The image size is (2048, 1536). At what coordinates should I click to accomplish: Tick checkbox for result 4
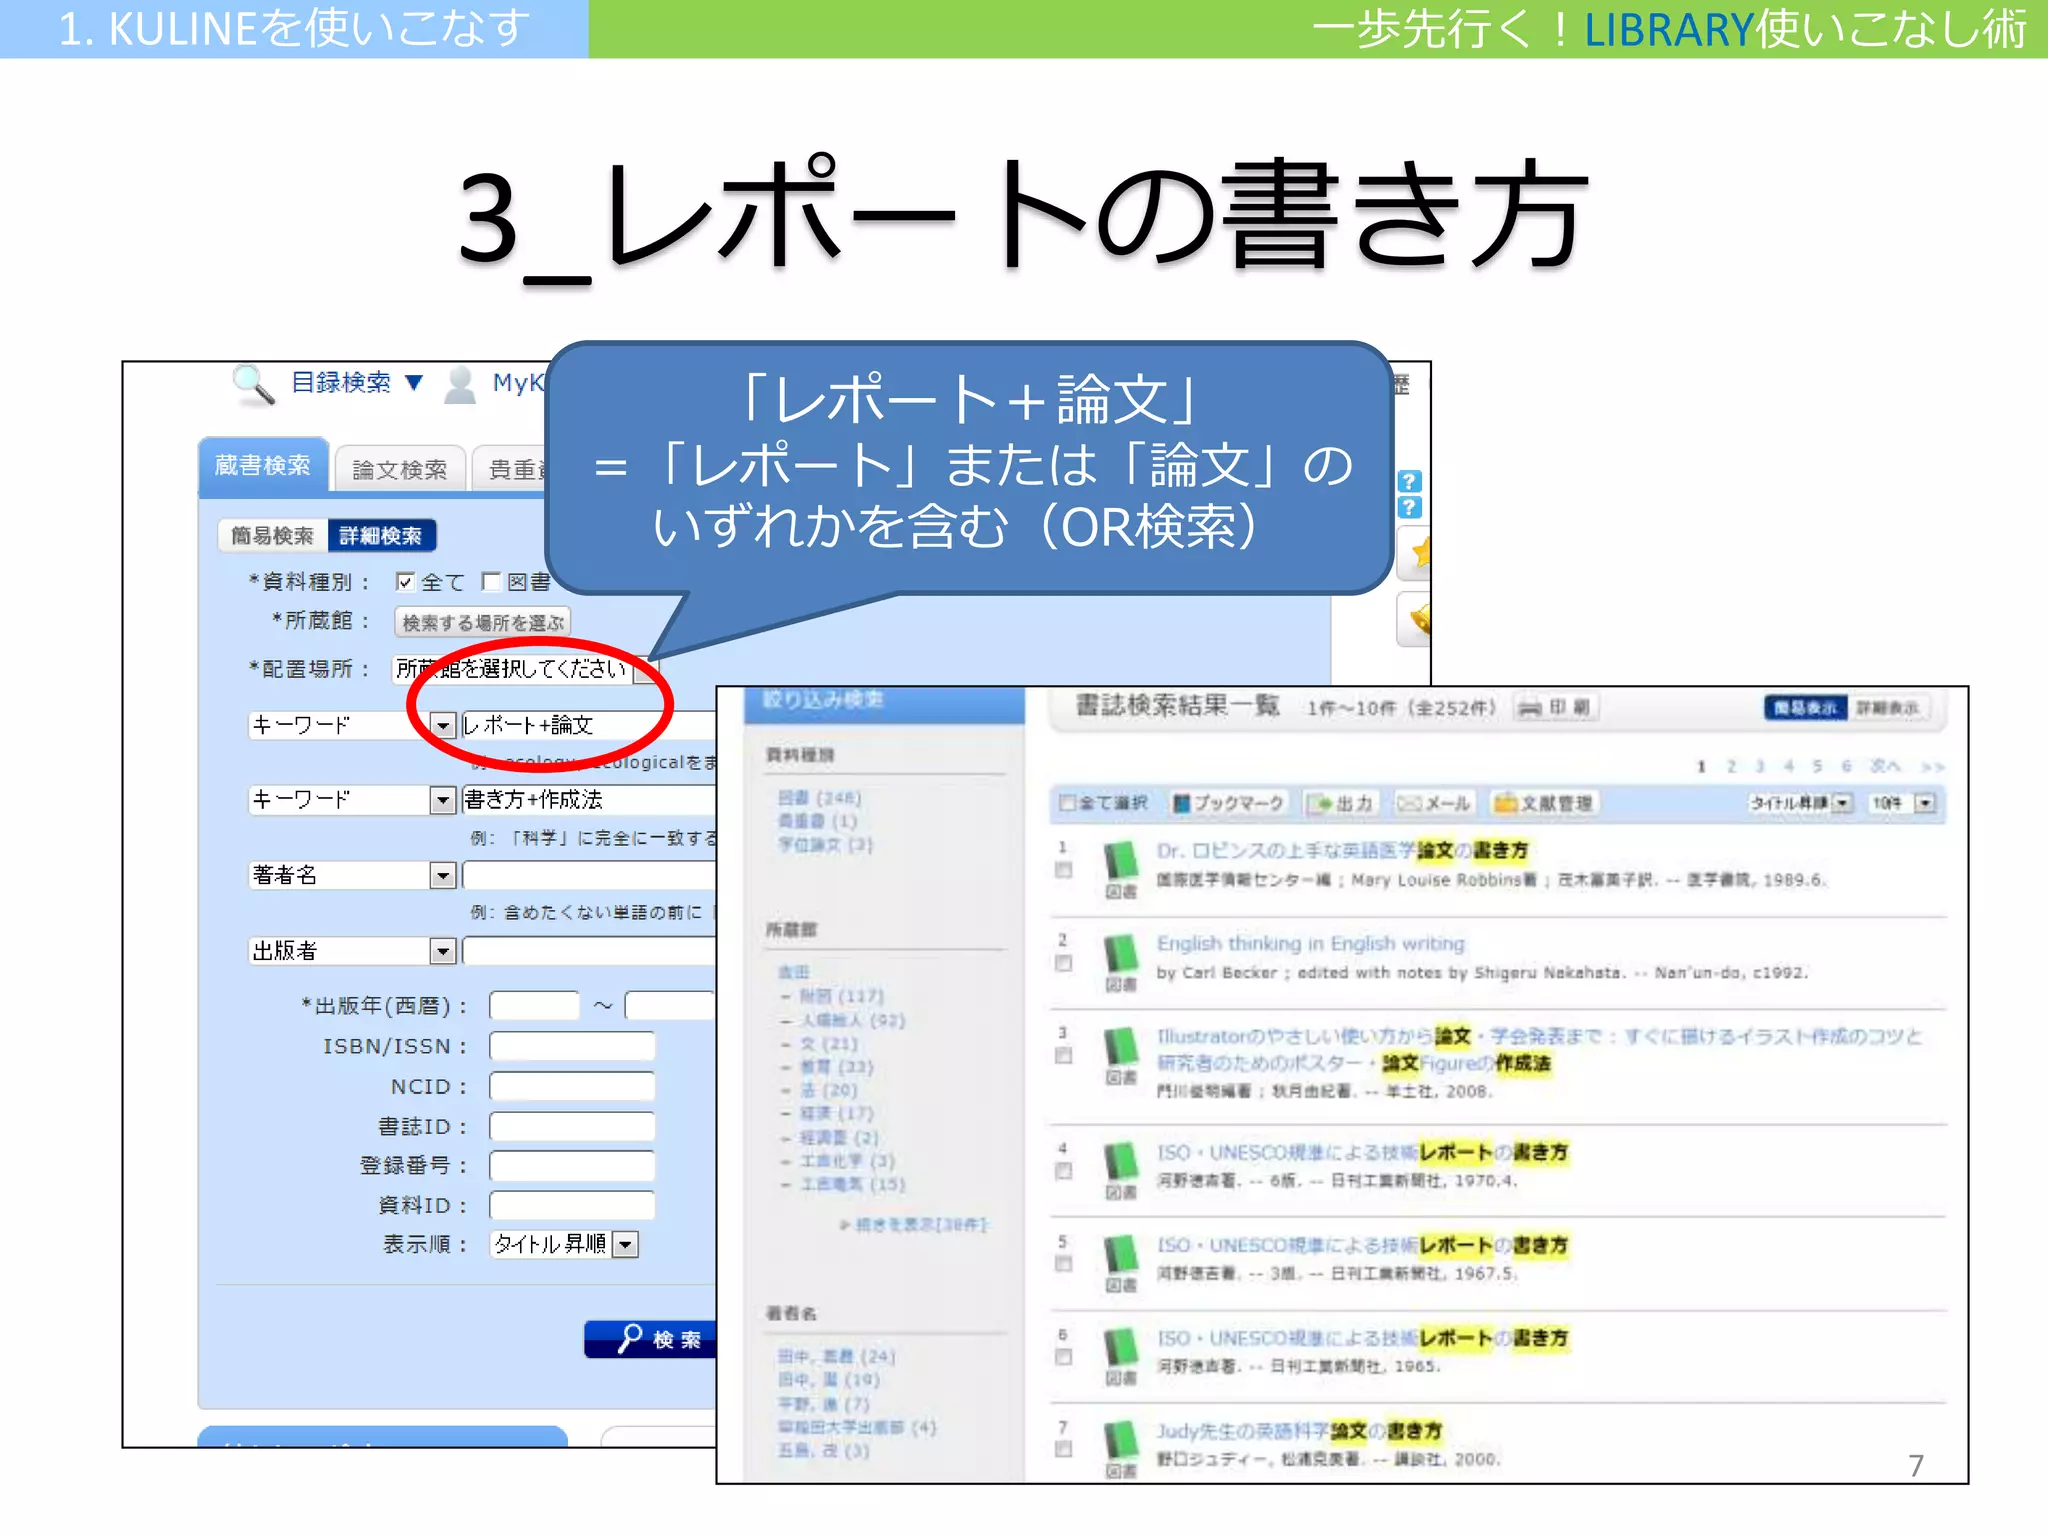point(1063,1170)
